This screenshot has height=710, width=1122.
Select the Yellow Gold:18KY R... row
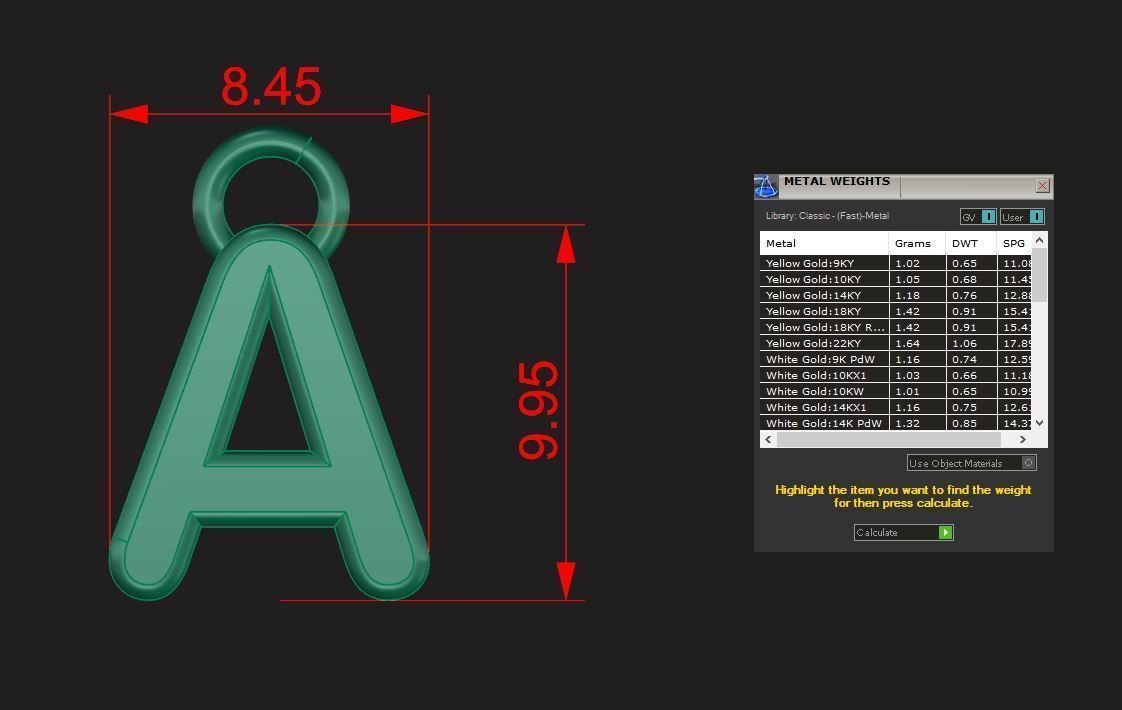click(x=895, y=327)
